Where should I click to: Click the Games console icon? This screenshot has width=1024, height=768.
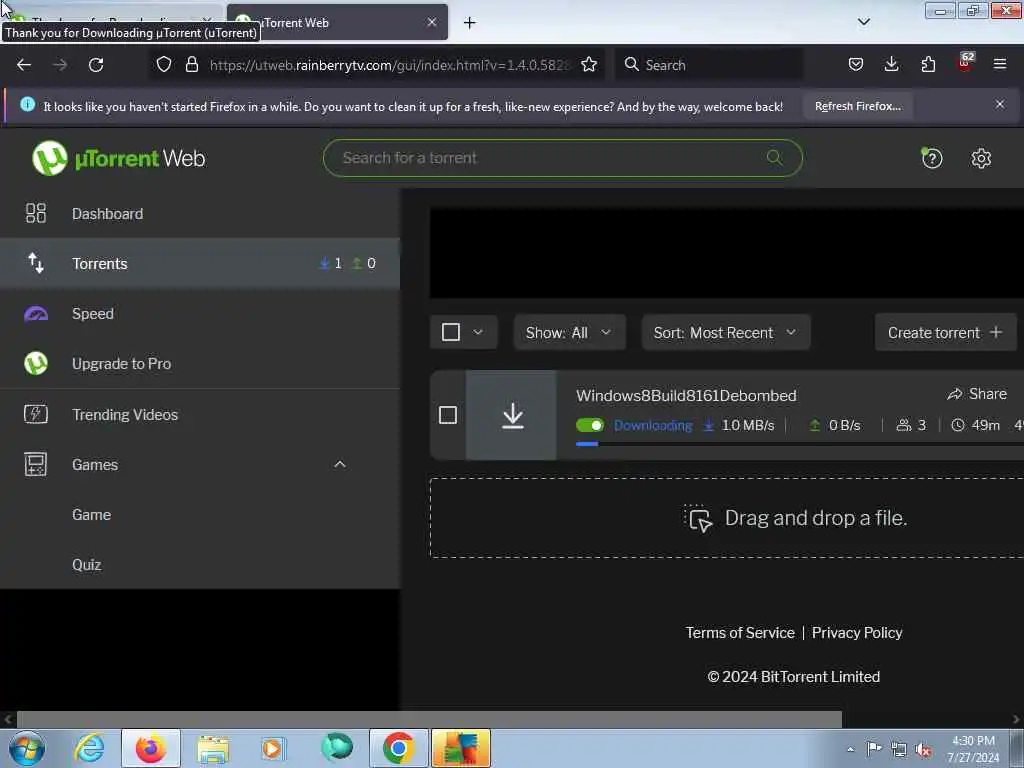click(x=36, y=464)
